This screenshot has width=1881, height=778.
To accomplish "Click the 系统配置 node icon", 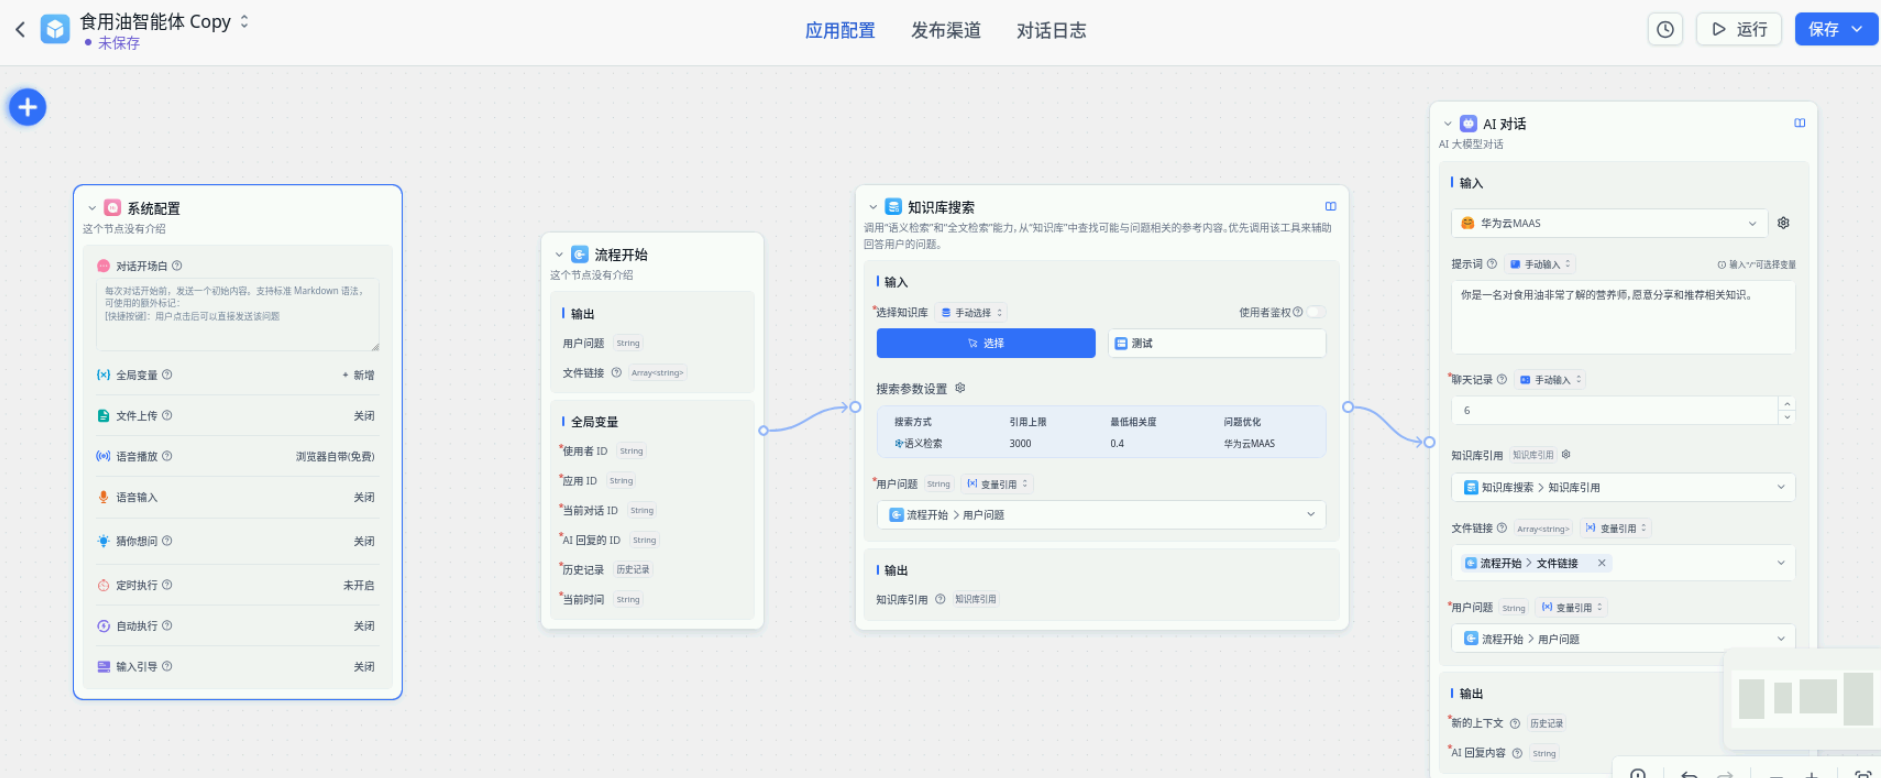I will tap(113, 207).
